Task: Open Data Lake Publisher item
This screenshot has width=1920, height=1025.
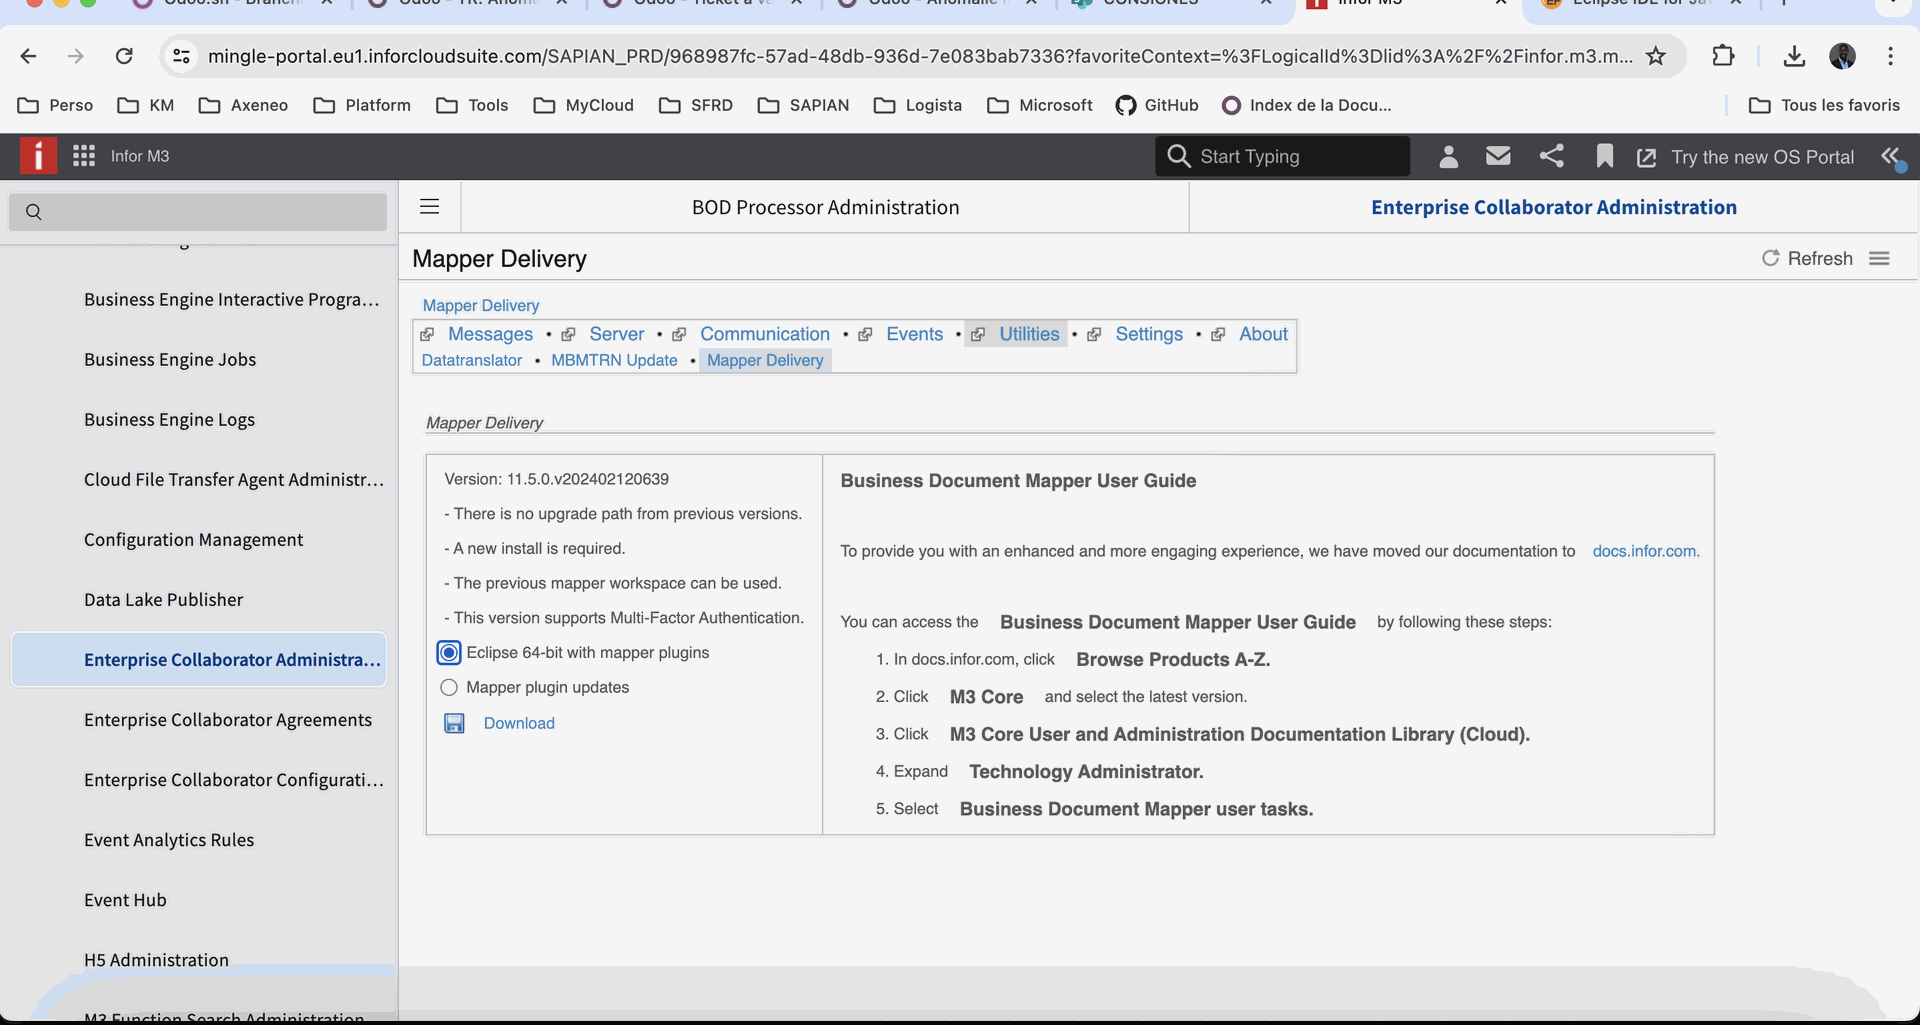Action: pos(163,600)
